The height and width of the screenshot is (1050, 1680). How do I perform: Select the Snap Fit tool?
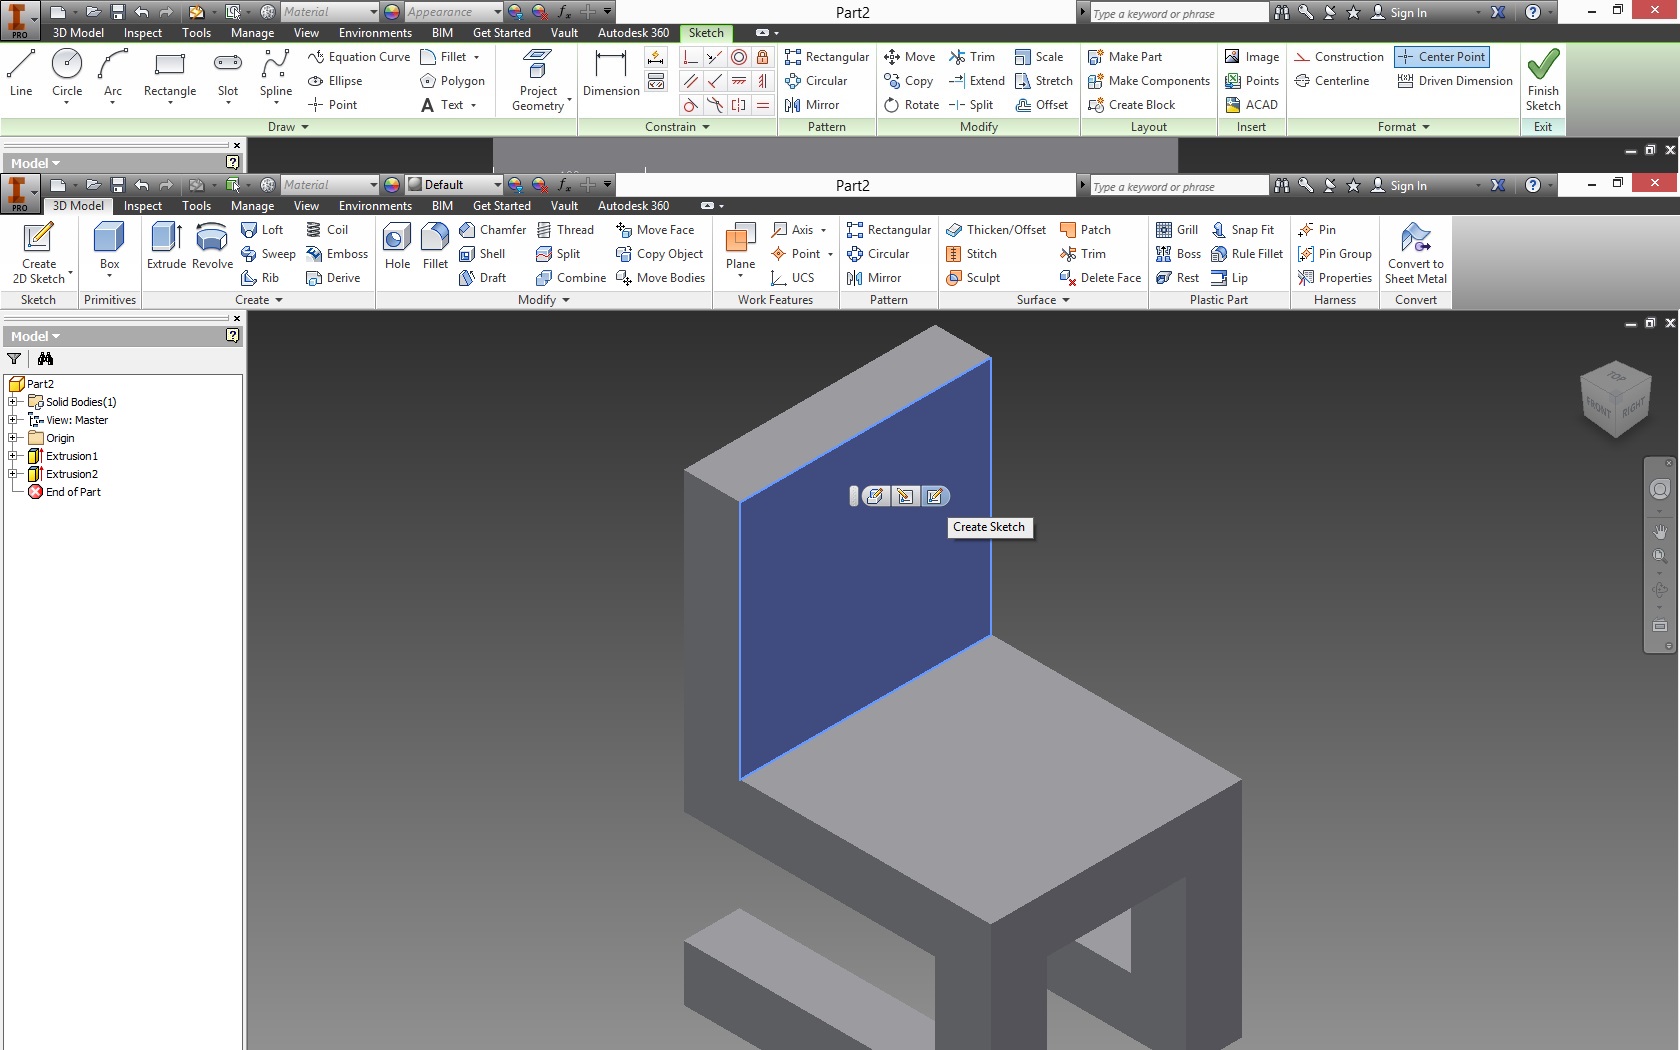tap(1243, 230)
